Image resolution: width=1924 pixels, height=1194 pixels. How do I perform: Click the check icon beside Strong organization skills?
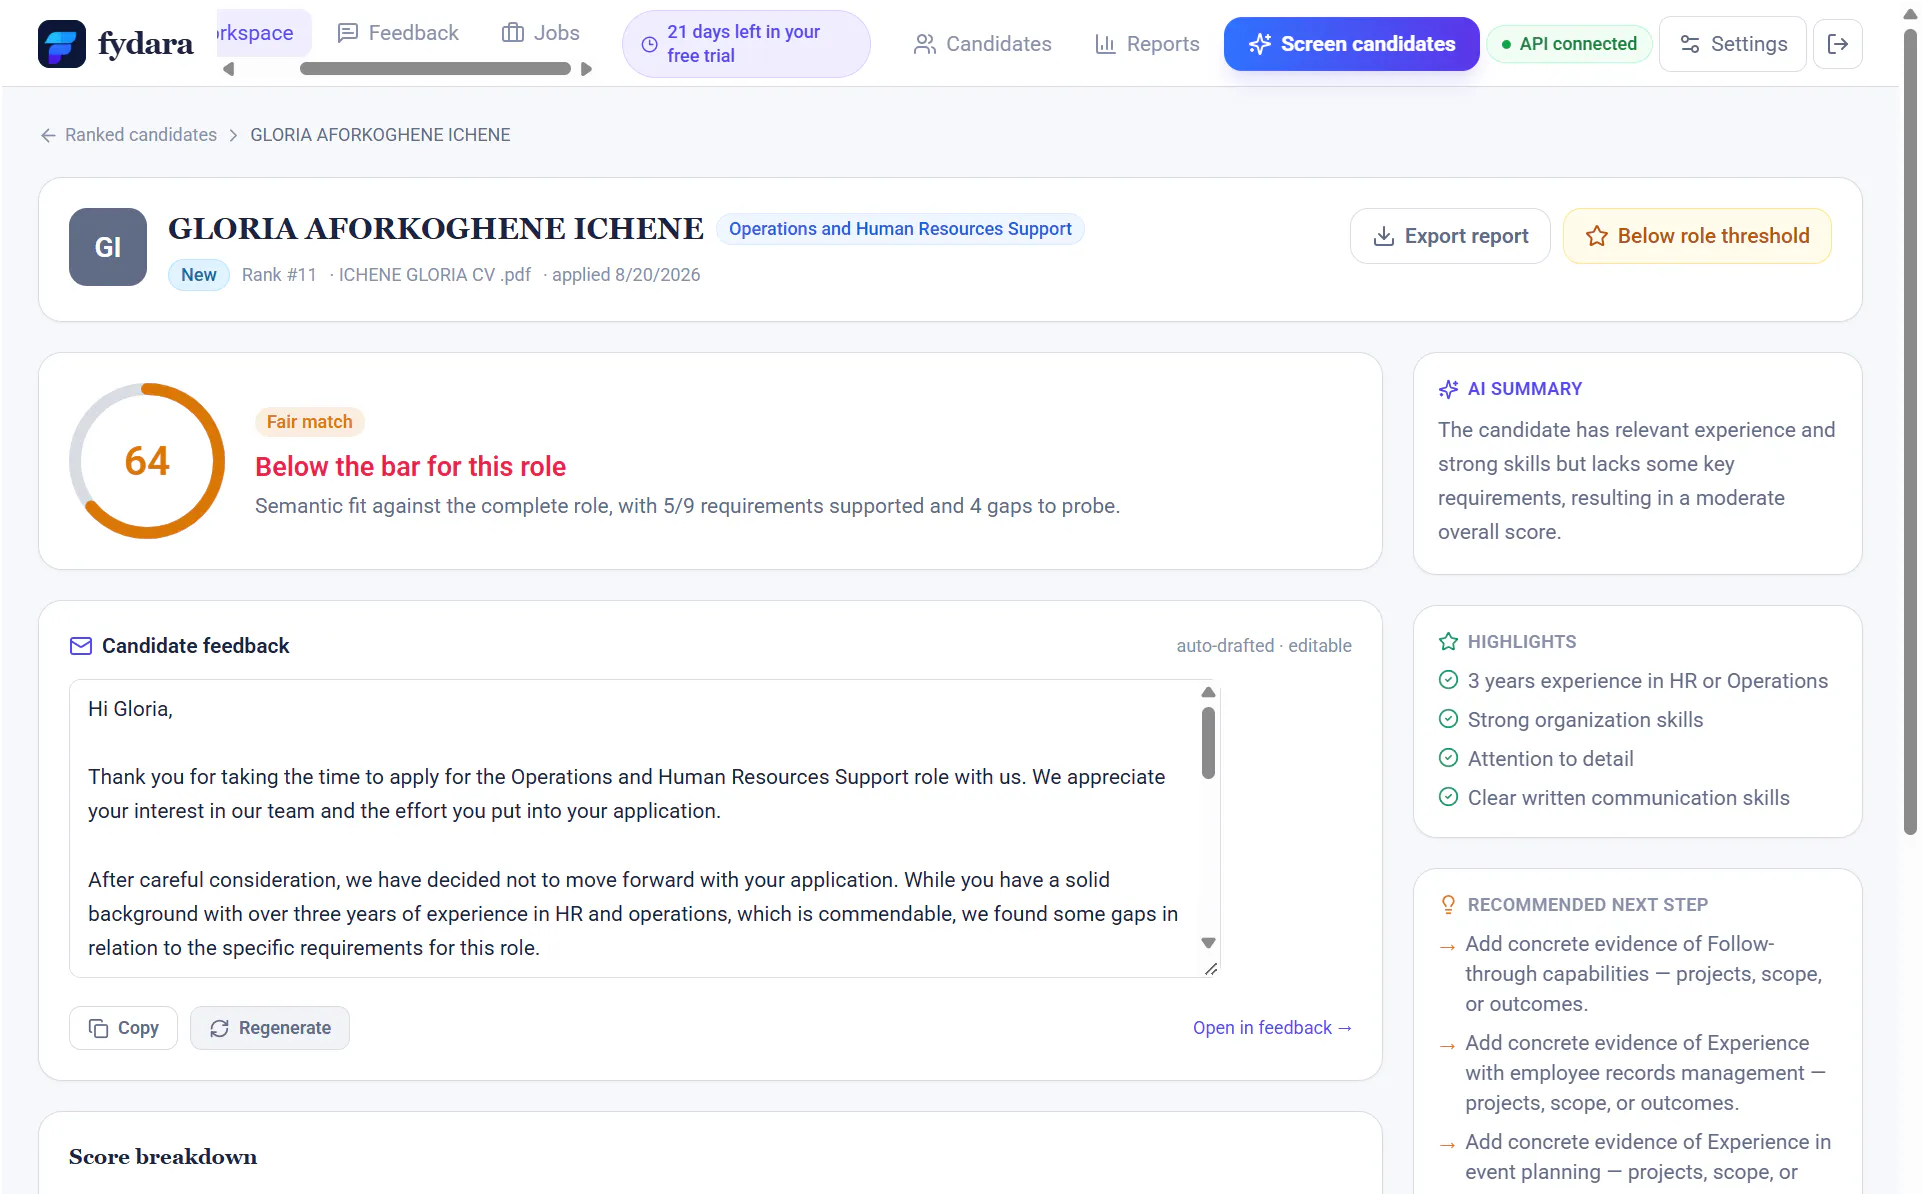(1448, 719)
